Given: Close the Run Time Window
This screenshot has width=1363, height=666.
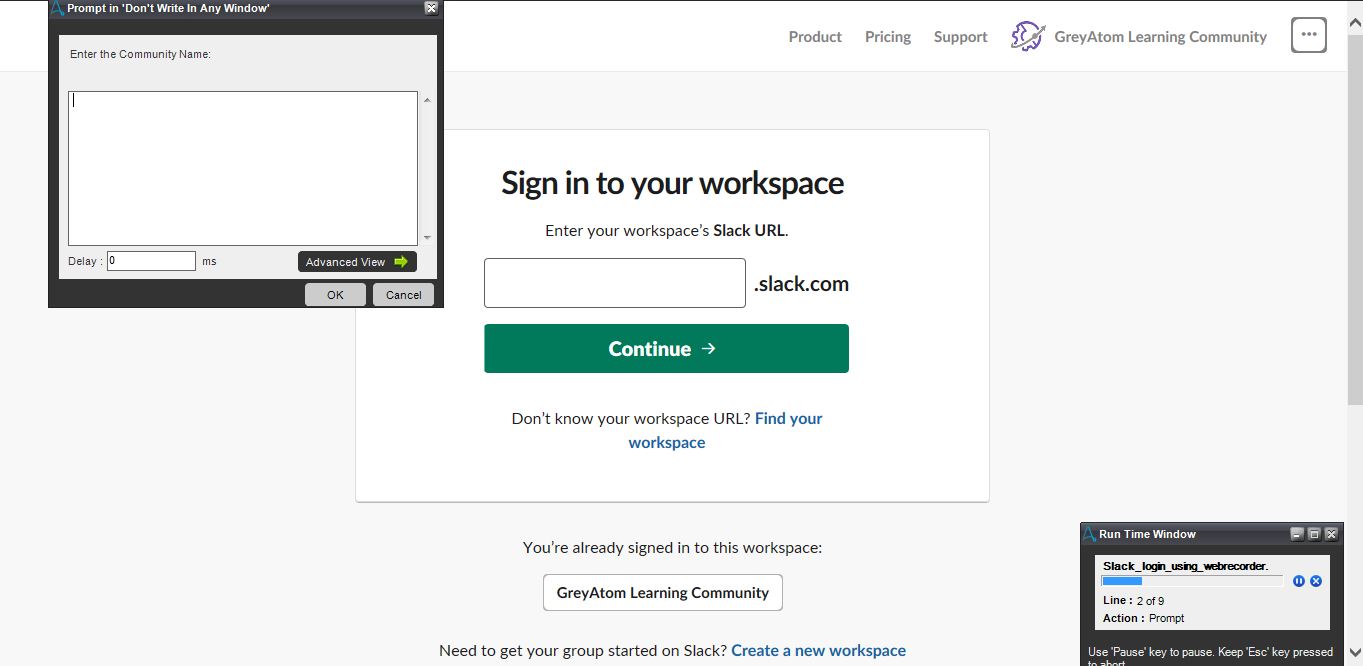Looking at the screenshot, I should 1331,534.
